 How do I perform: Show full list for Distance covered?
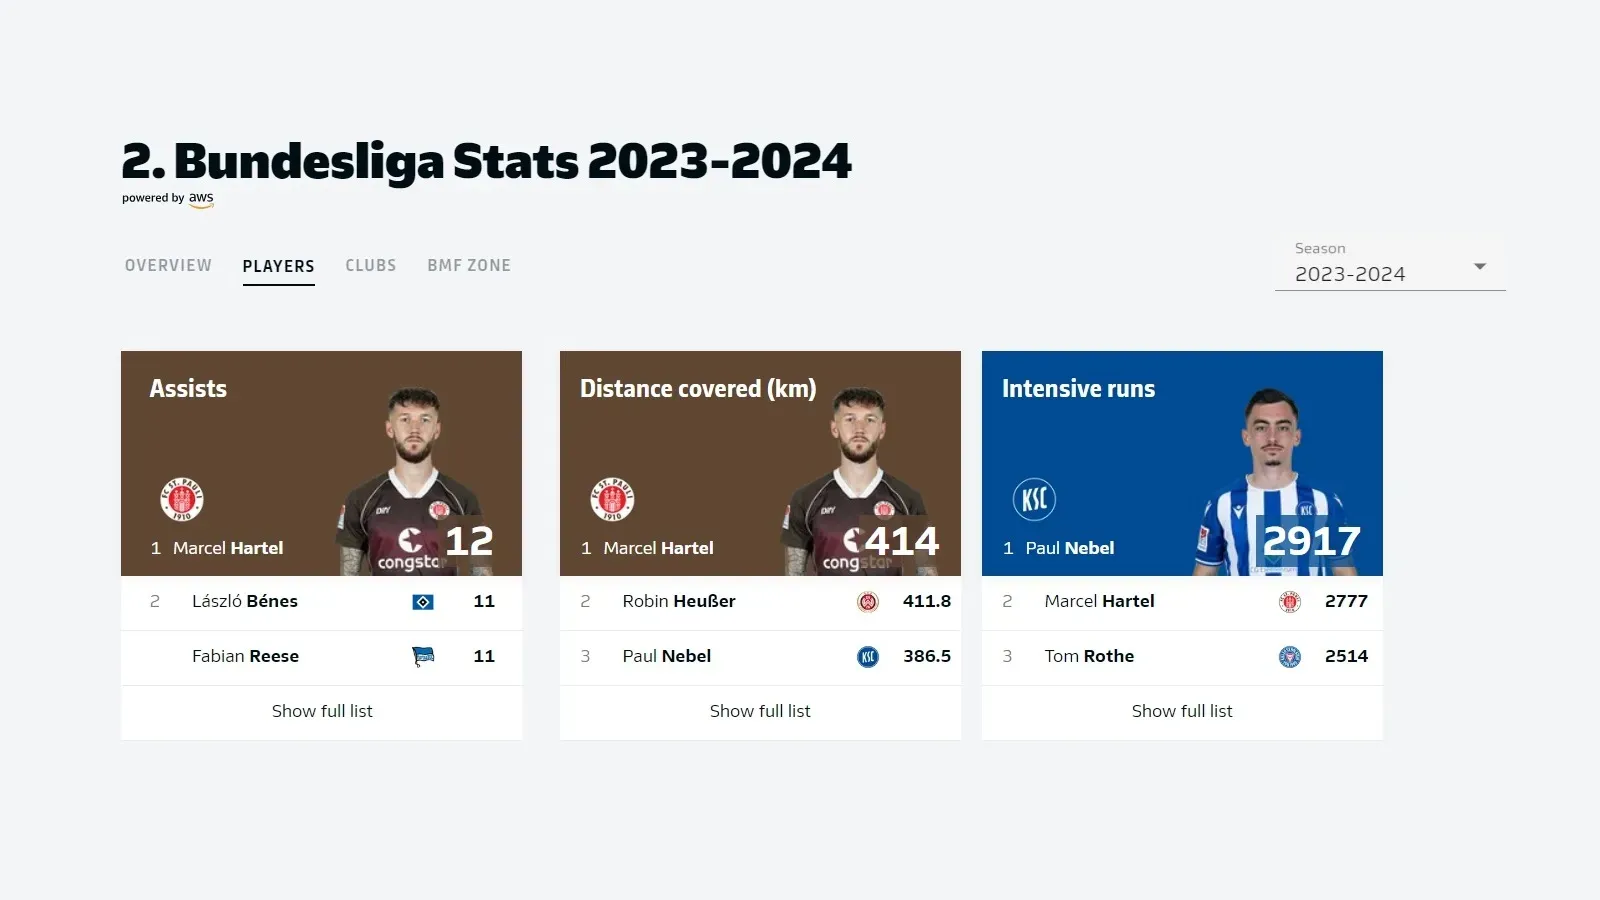pyautogui.click(x=760, y=712)
